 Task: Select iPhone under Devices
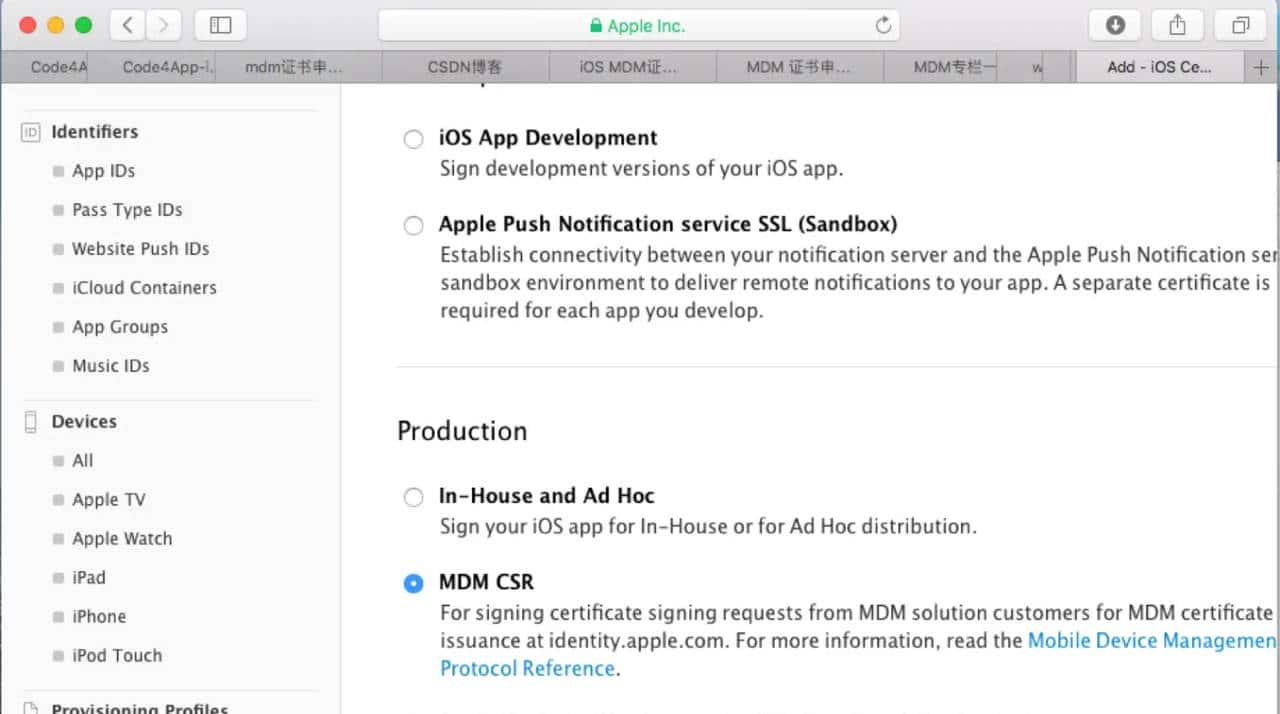click(100, 616)
